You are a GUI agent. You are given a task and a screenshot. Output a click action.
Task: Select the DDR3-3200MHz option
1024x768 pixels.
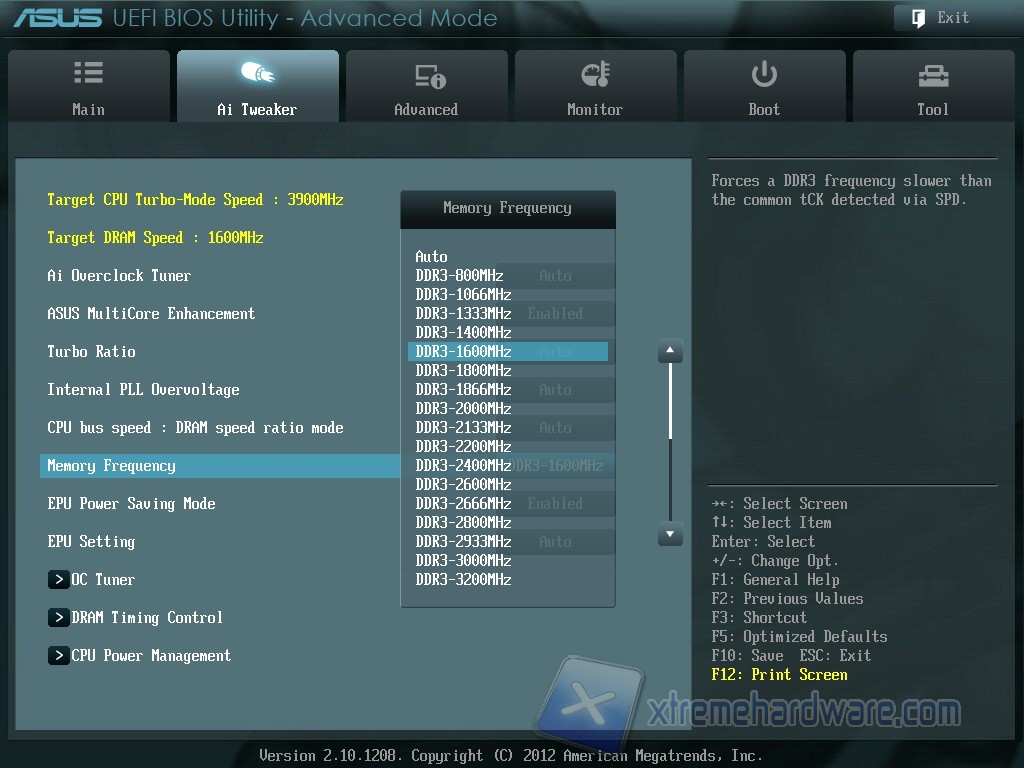coord(463,580)
